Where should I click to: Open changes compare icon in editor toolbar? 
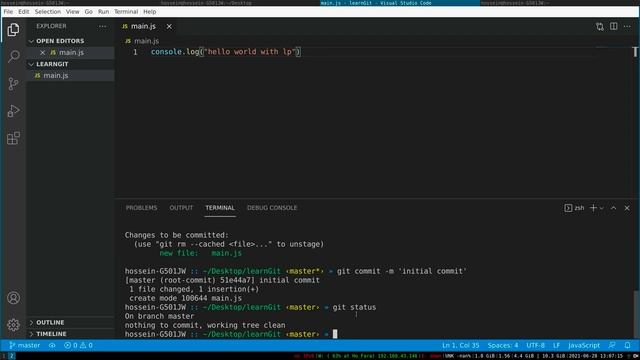coord(600,27)
